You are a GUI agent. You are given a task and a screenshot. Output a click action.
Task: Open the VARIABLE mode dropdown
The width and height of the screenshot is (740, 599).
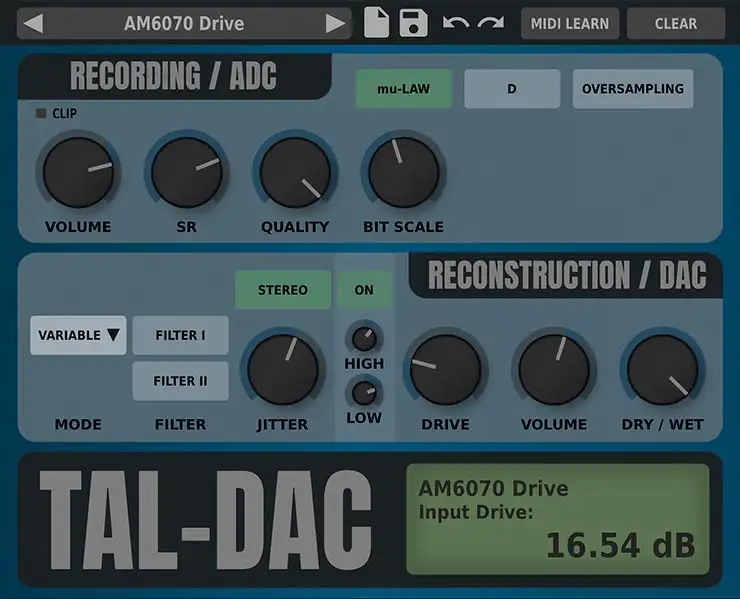click(78, 335)
